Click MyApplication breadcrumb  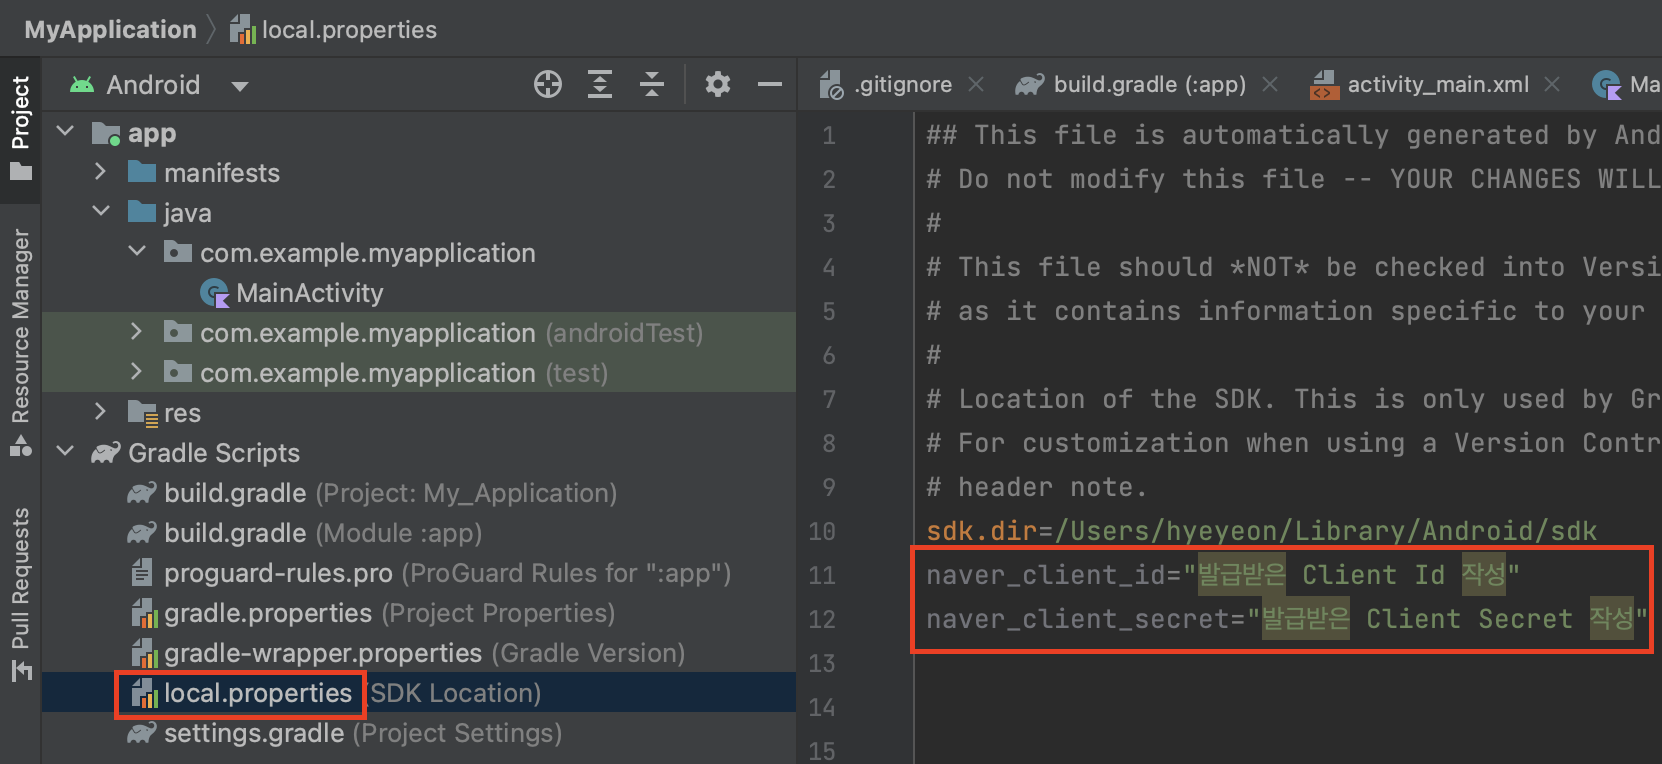point(111,30)
